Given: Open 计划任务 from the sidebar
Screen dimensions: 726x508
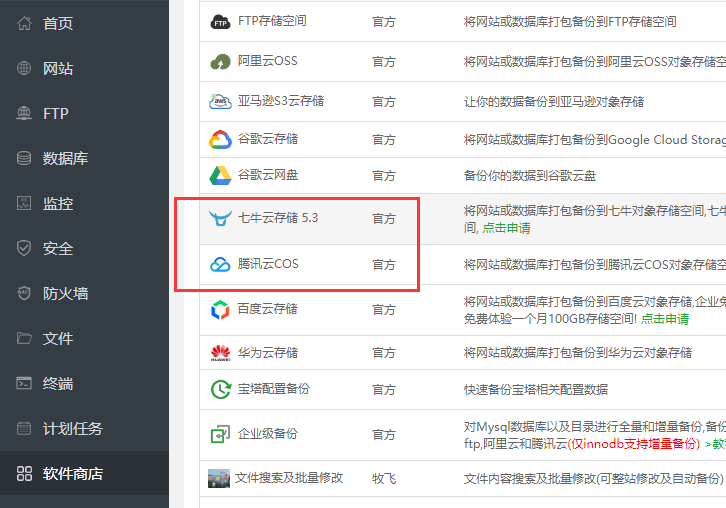Looking at the screenshot, I should 72,428.
